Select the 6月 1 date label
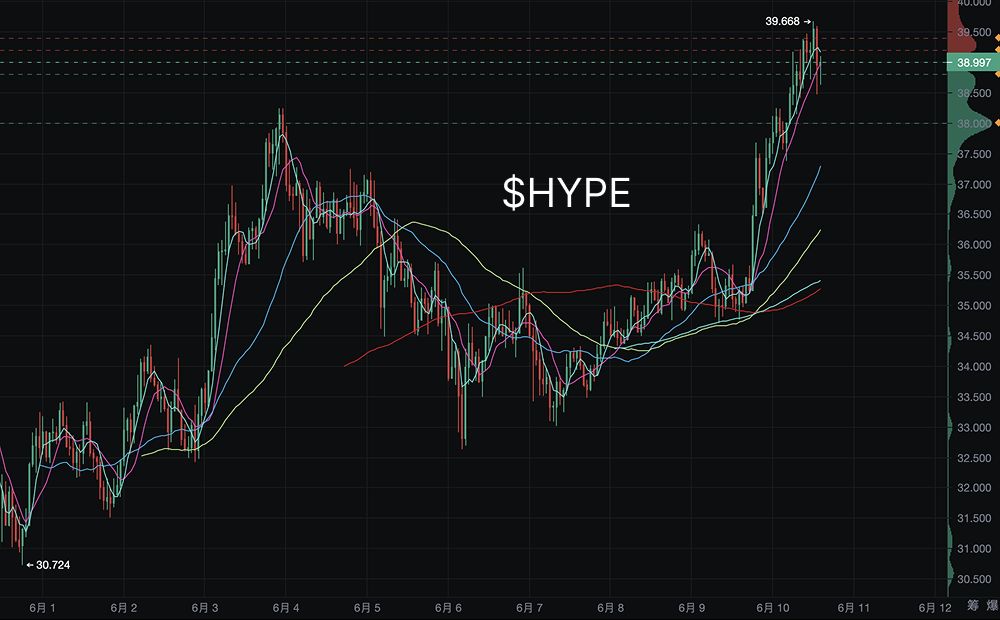 42,608
